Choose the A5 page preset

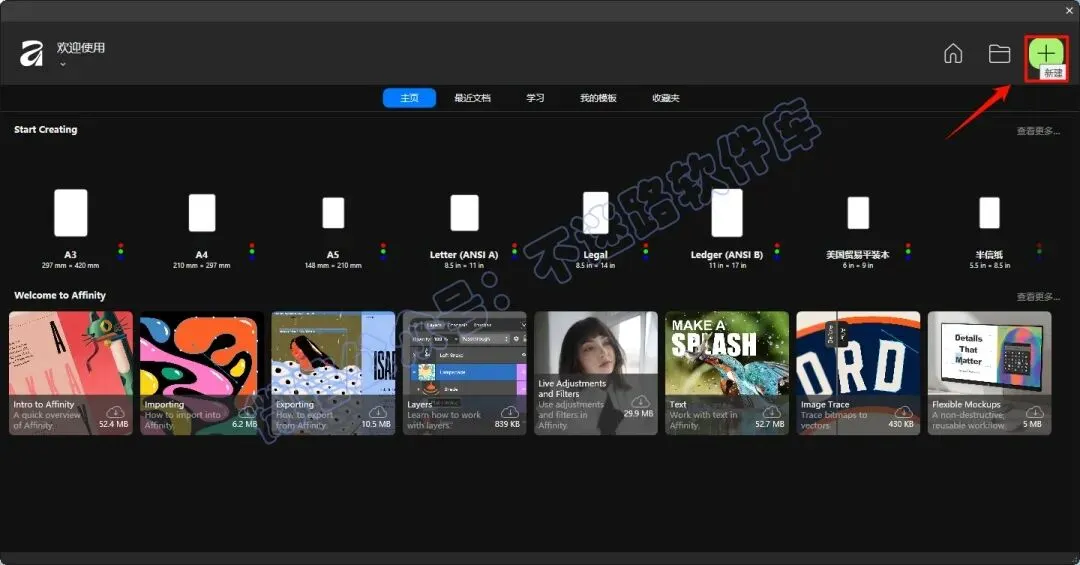tap(333, 213)
